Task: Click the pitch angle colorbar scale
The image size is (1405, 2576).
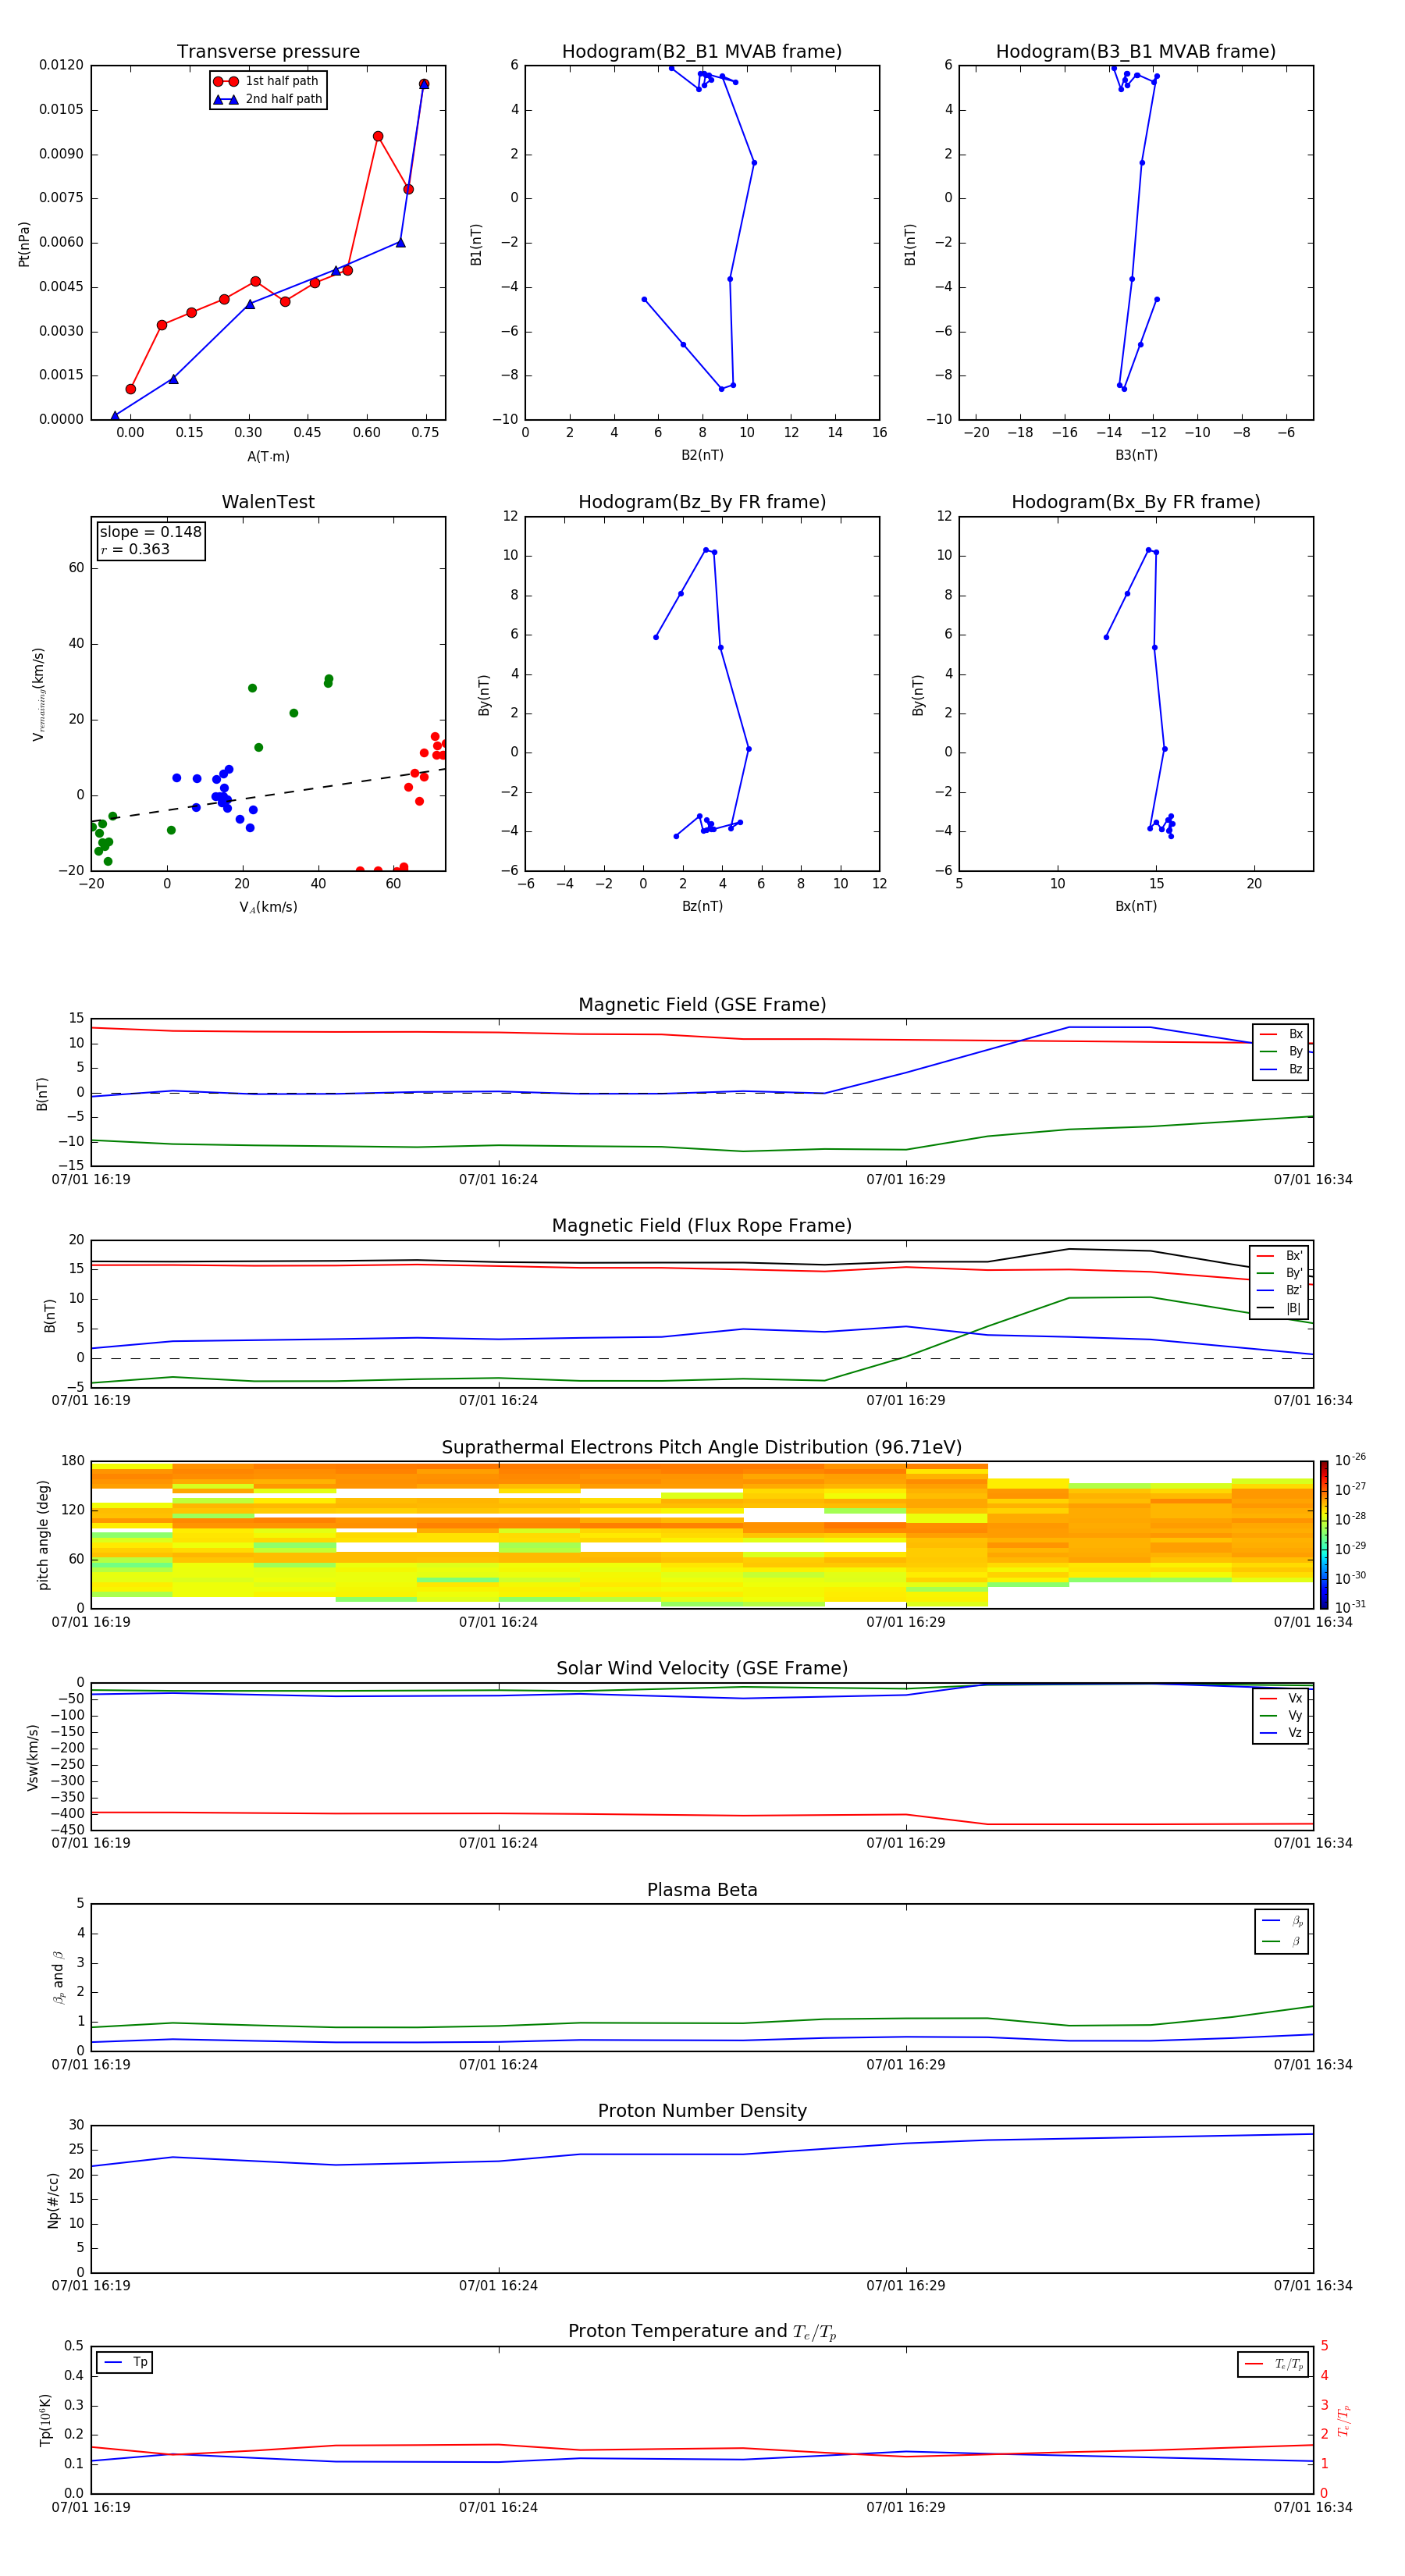Action: click(1324, 1535)
